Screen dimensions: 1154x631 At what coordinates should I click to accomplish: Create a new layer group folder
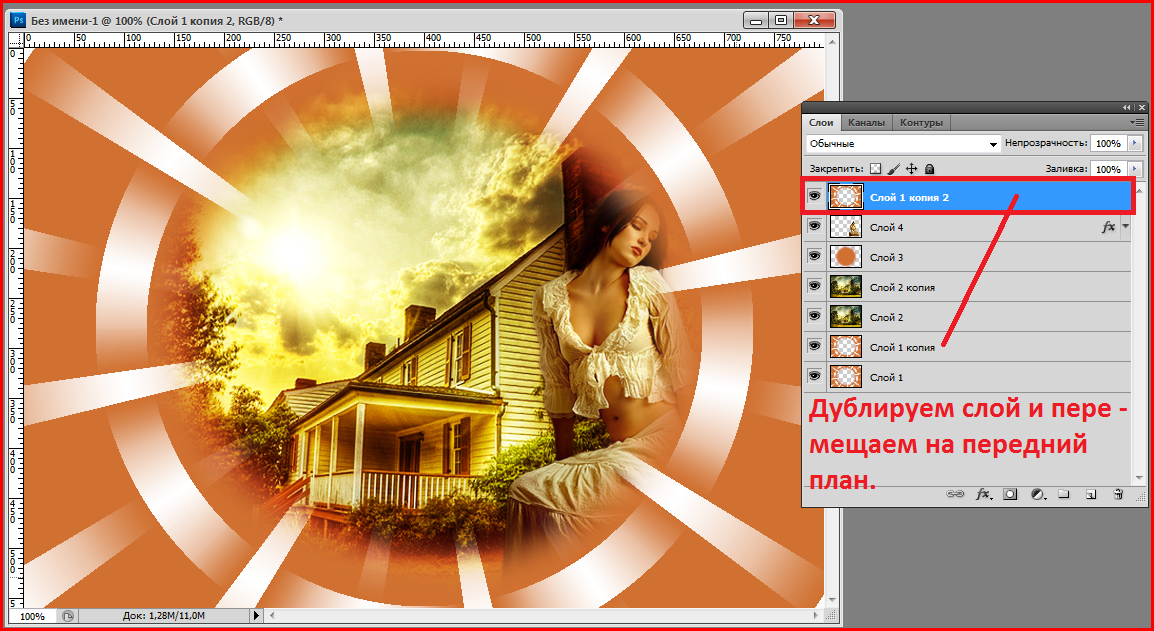(x=1063, y=495)
